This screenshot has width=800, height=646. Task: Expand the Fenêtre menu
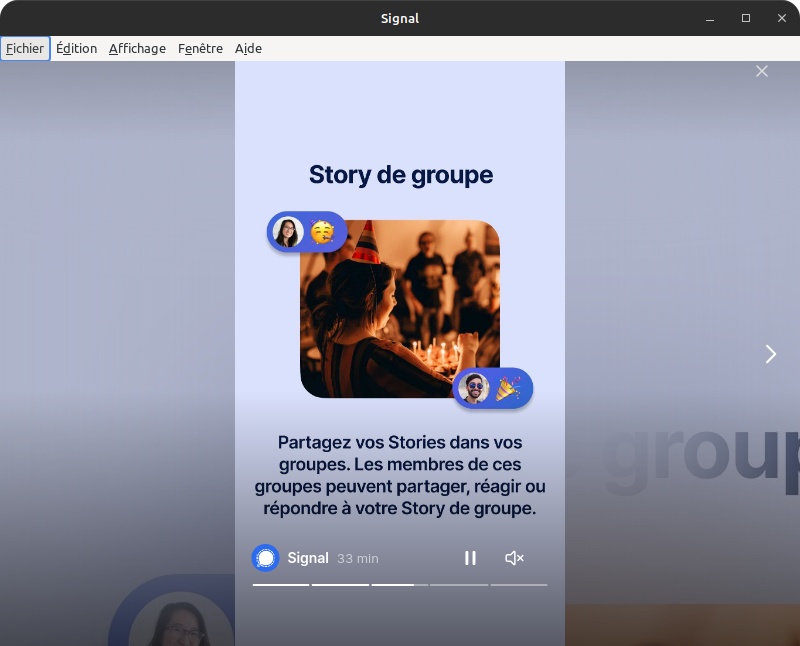[200, 48]
